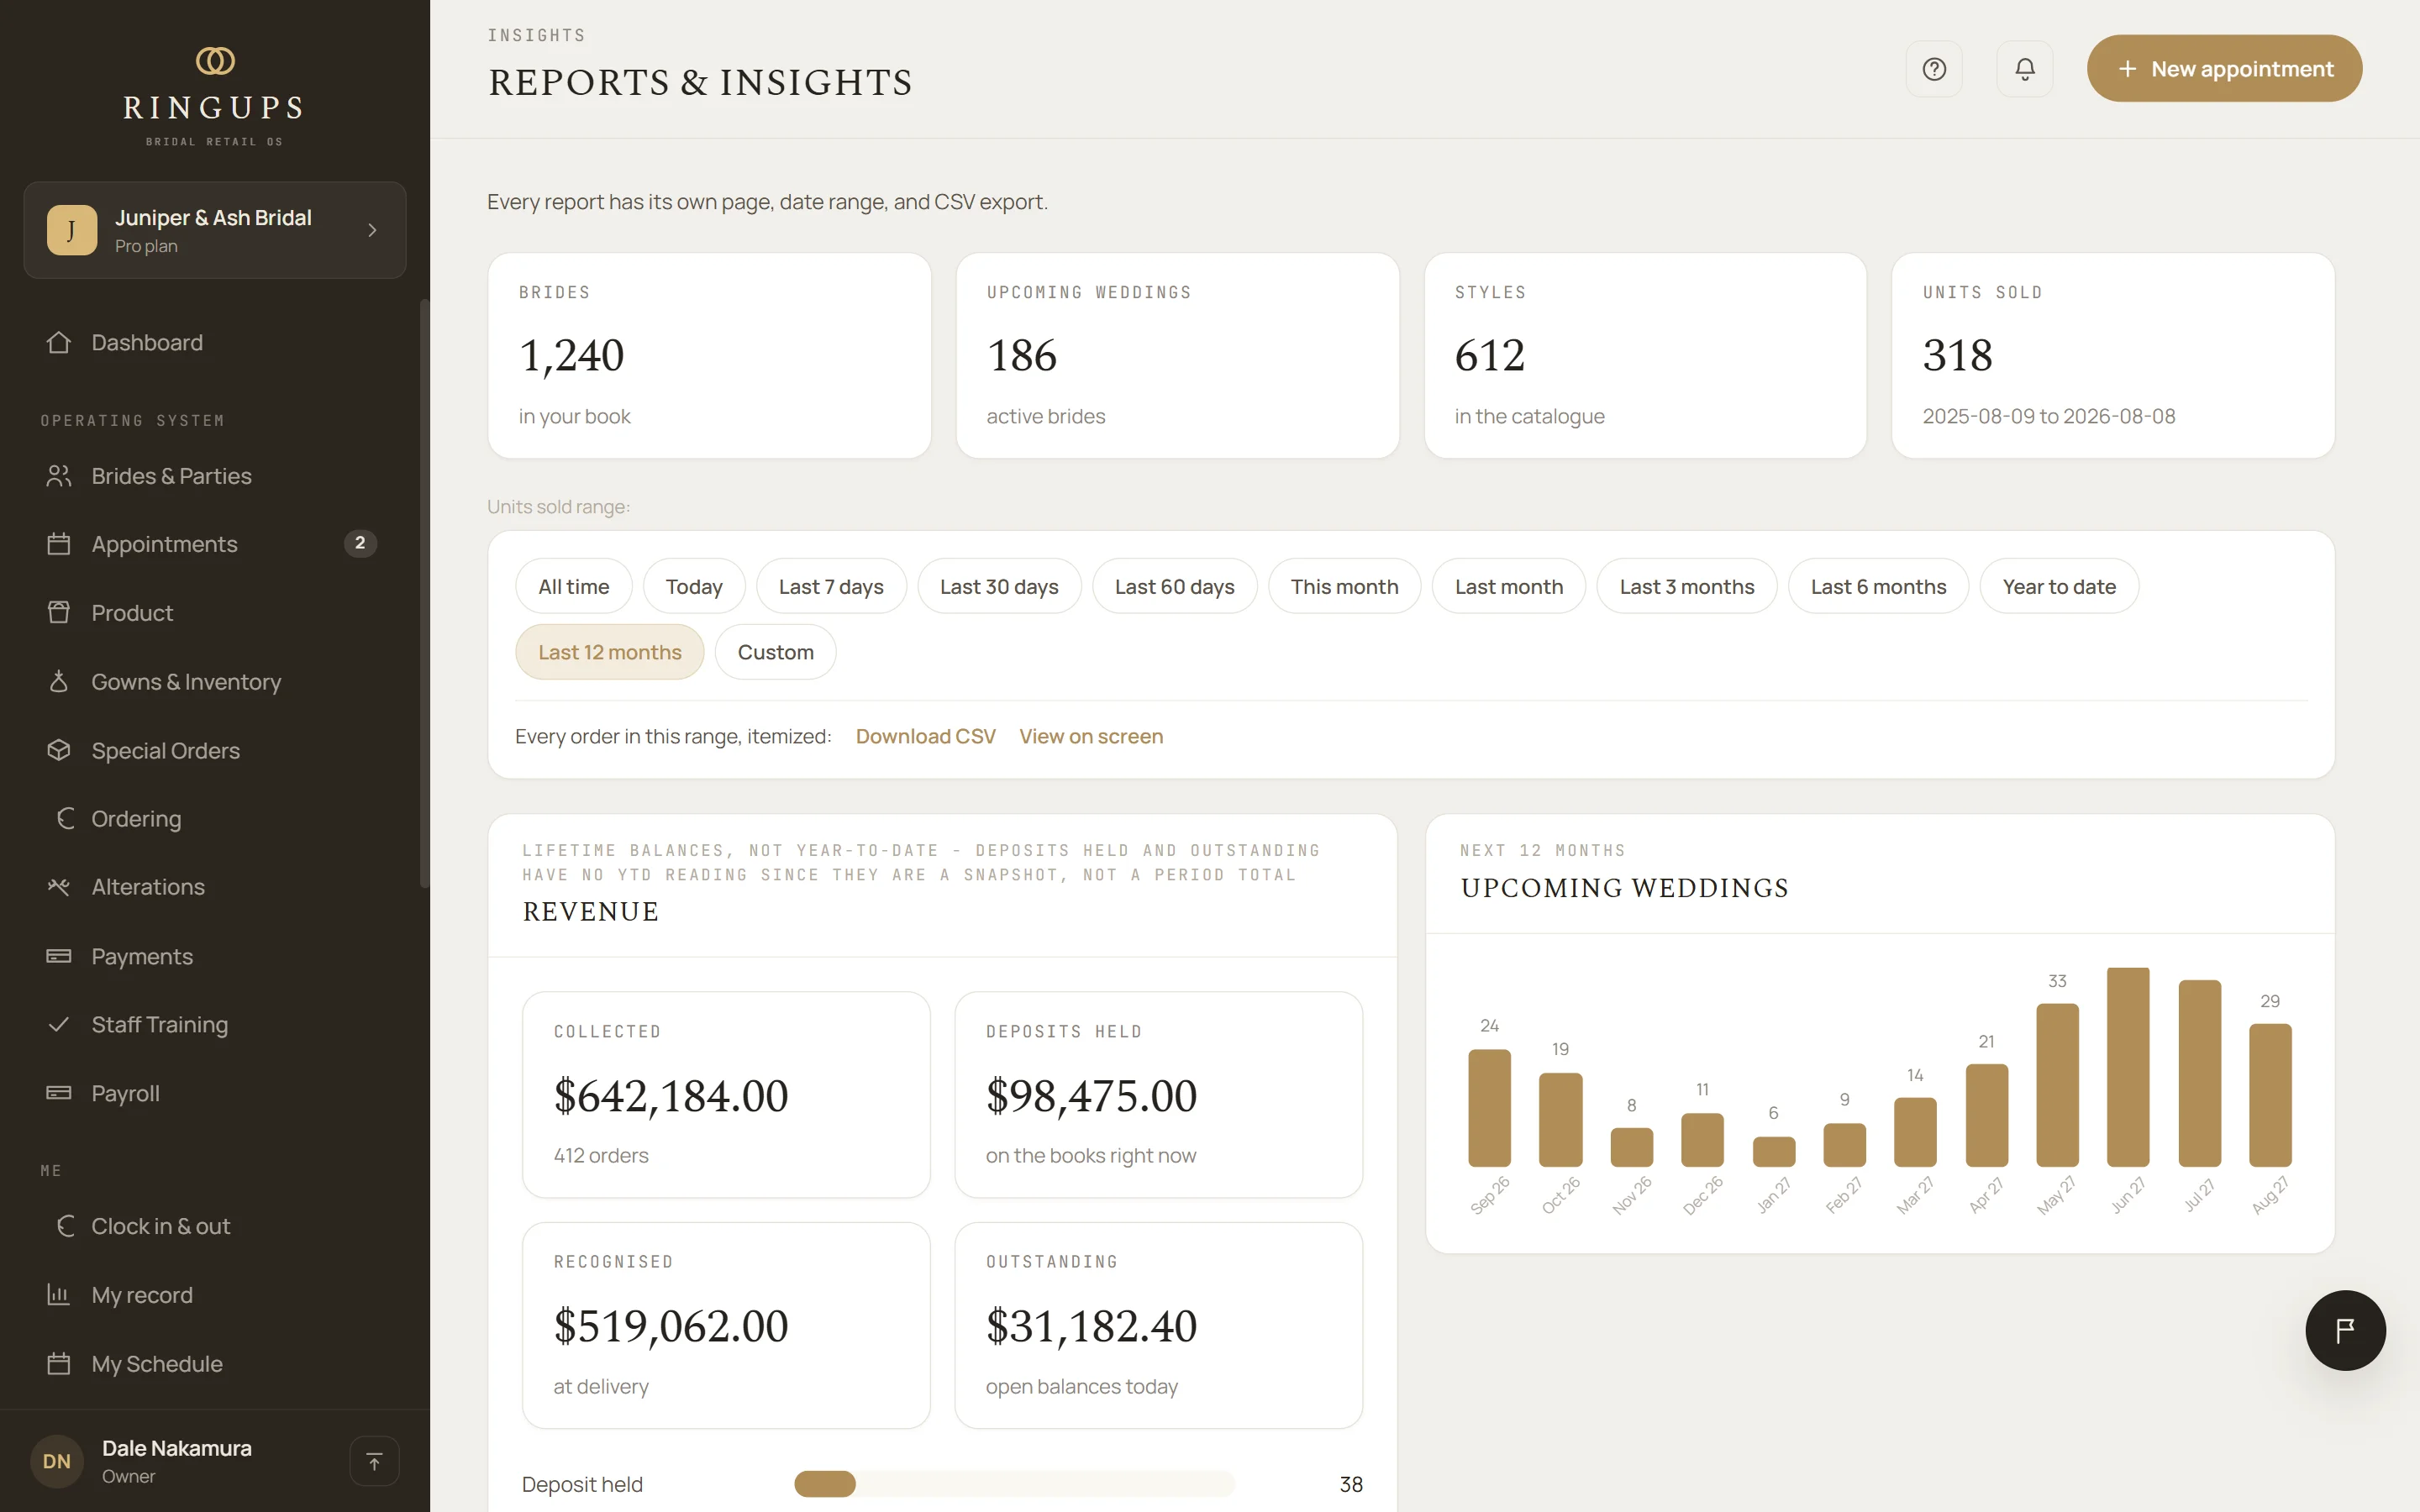
Task: View itemized orders on screen
Action: coord(1091,736)
